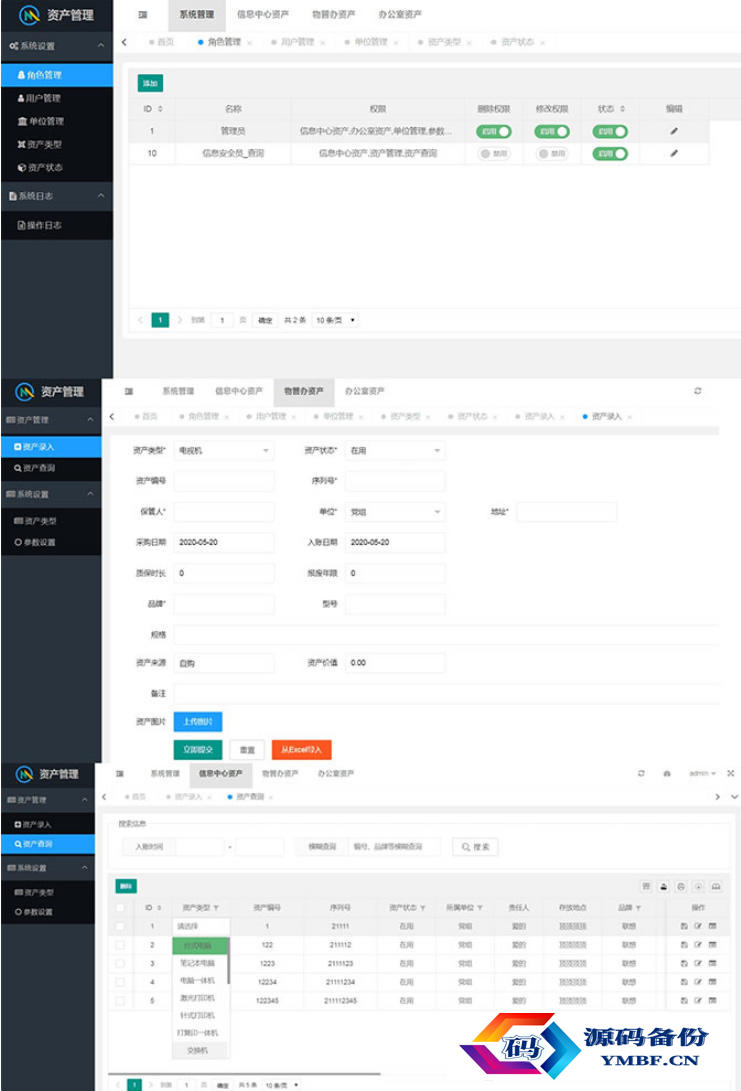Open 资产类型 dropdown showing 电视机
741x1091 pixels.
point(223,451)
